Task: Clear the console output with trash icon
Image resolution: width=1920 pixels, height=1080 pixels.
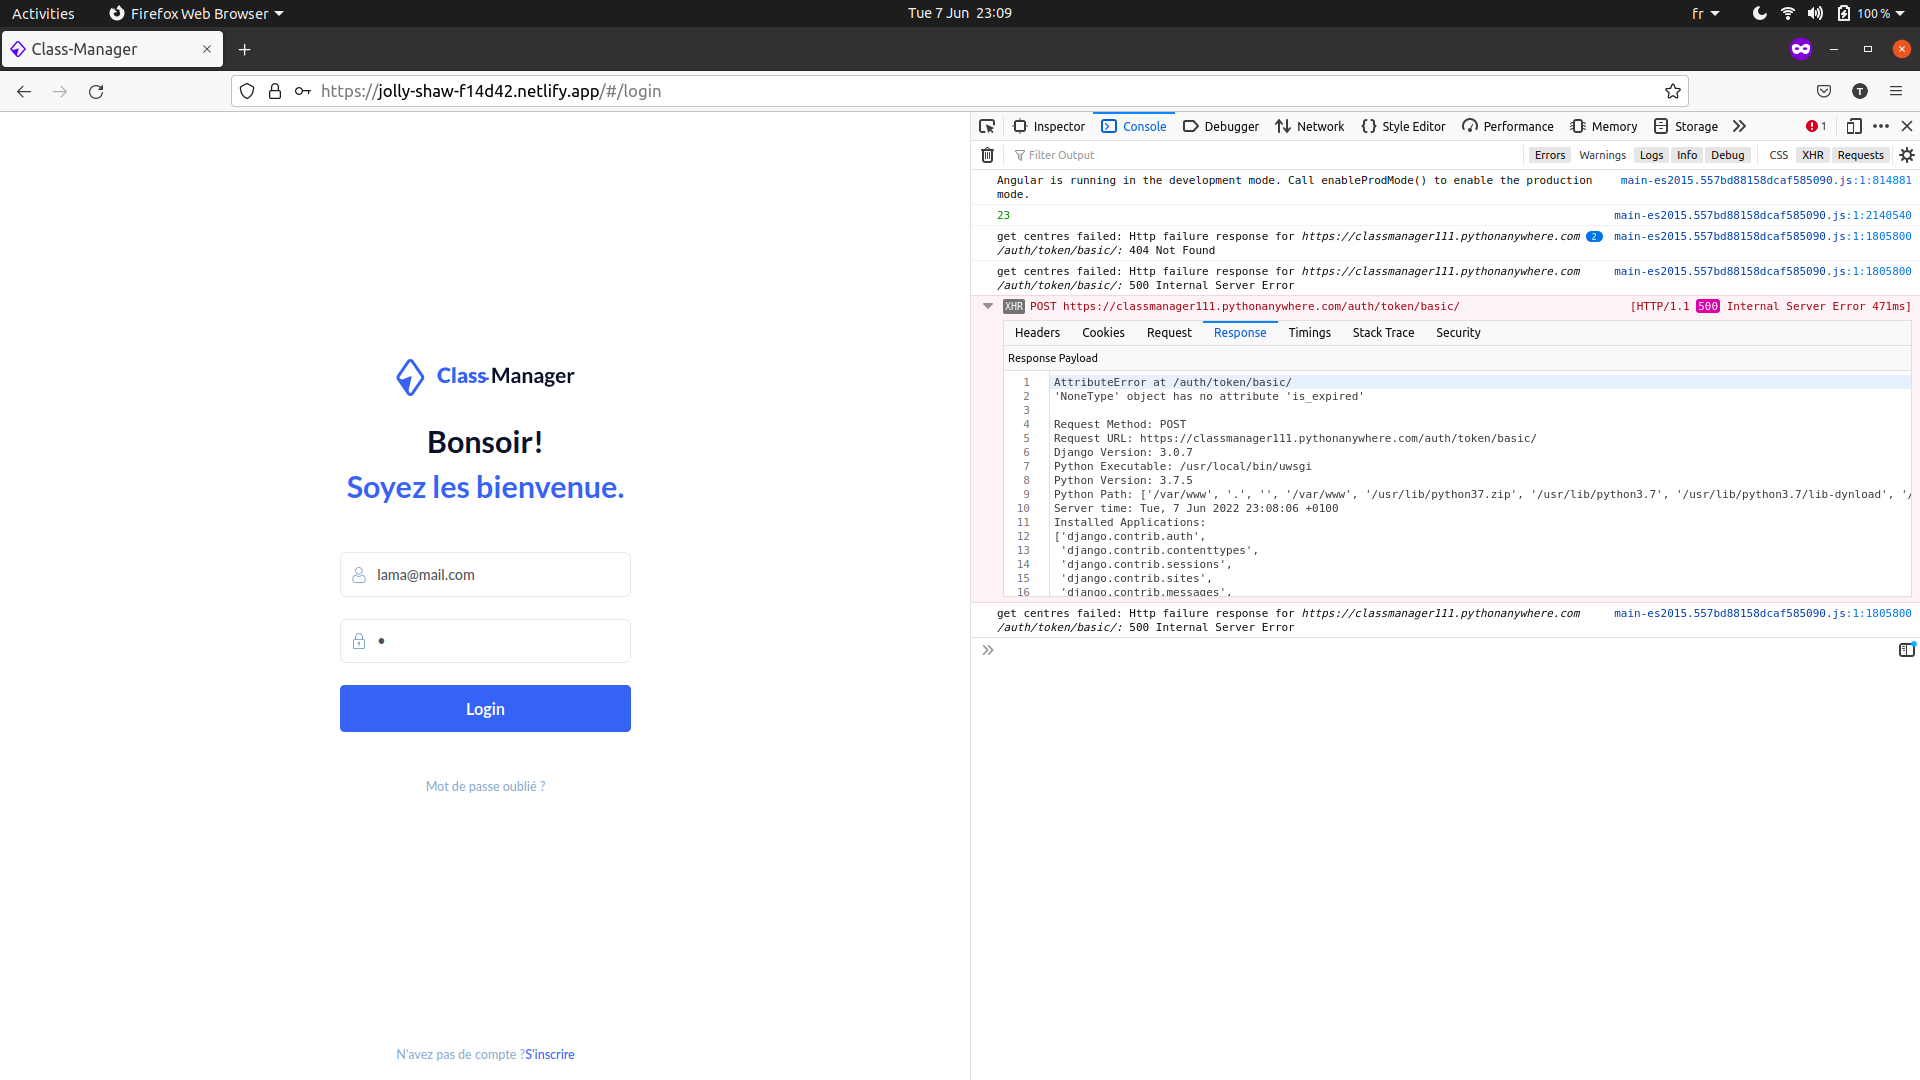Action: [987, 155]
